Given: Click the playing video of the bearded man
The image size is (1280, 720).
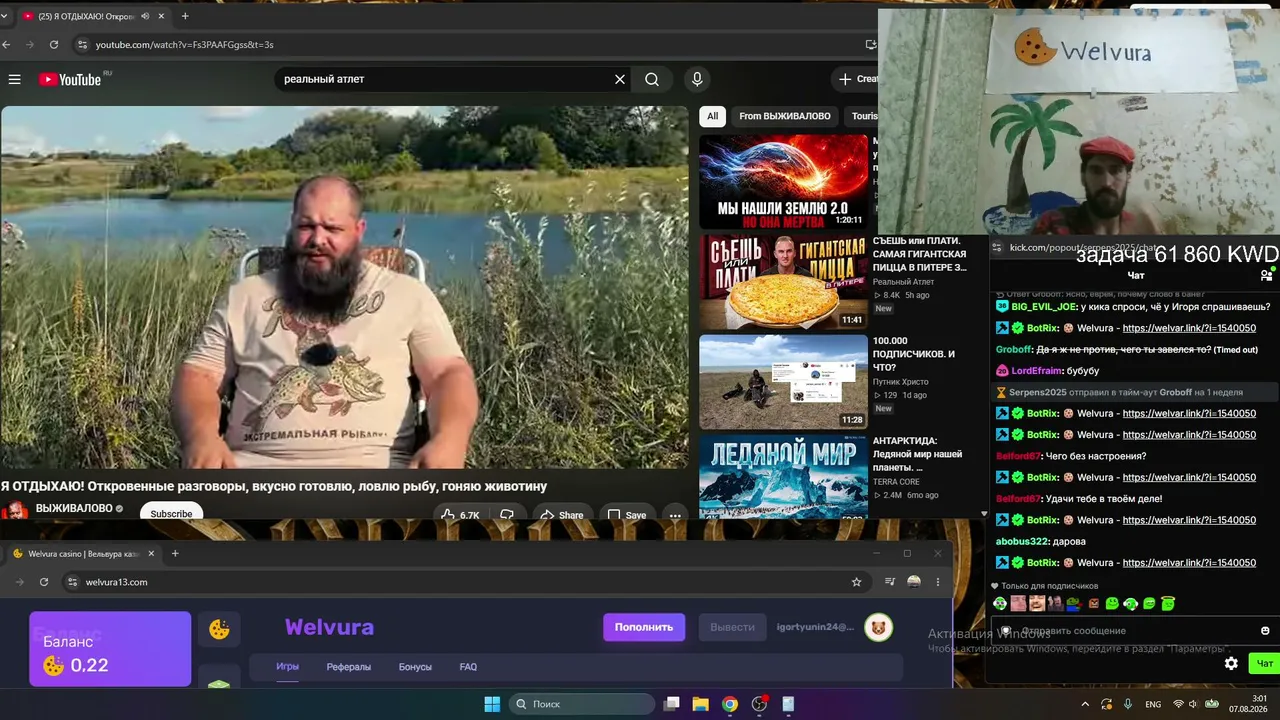Looking at the screenshot, I should tap(345, 287).
